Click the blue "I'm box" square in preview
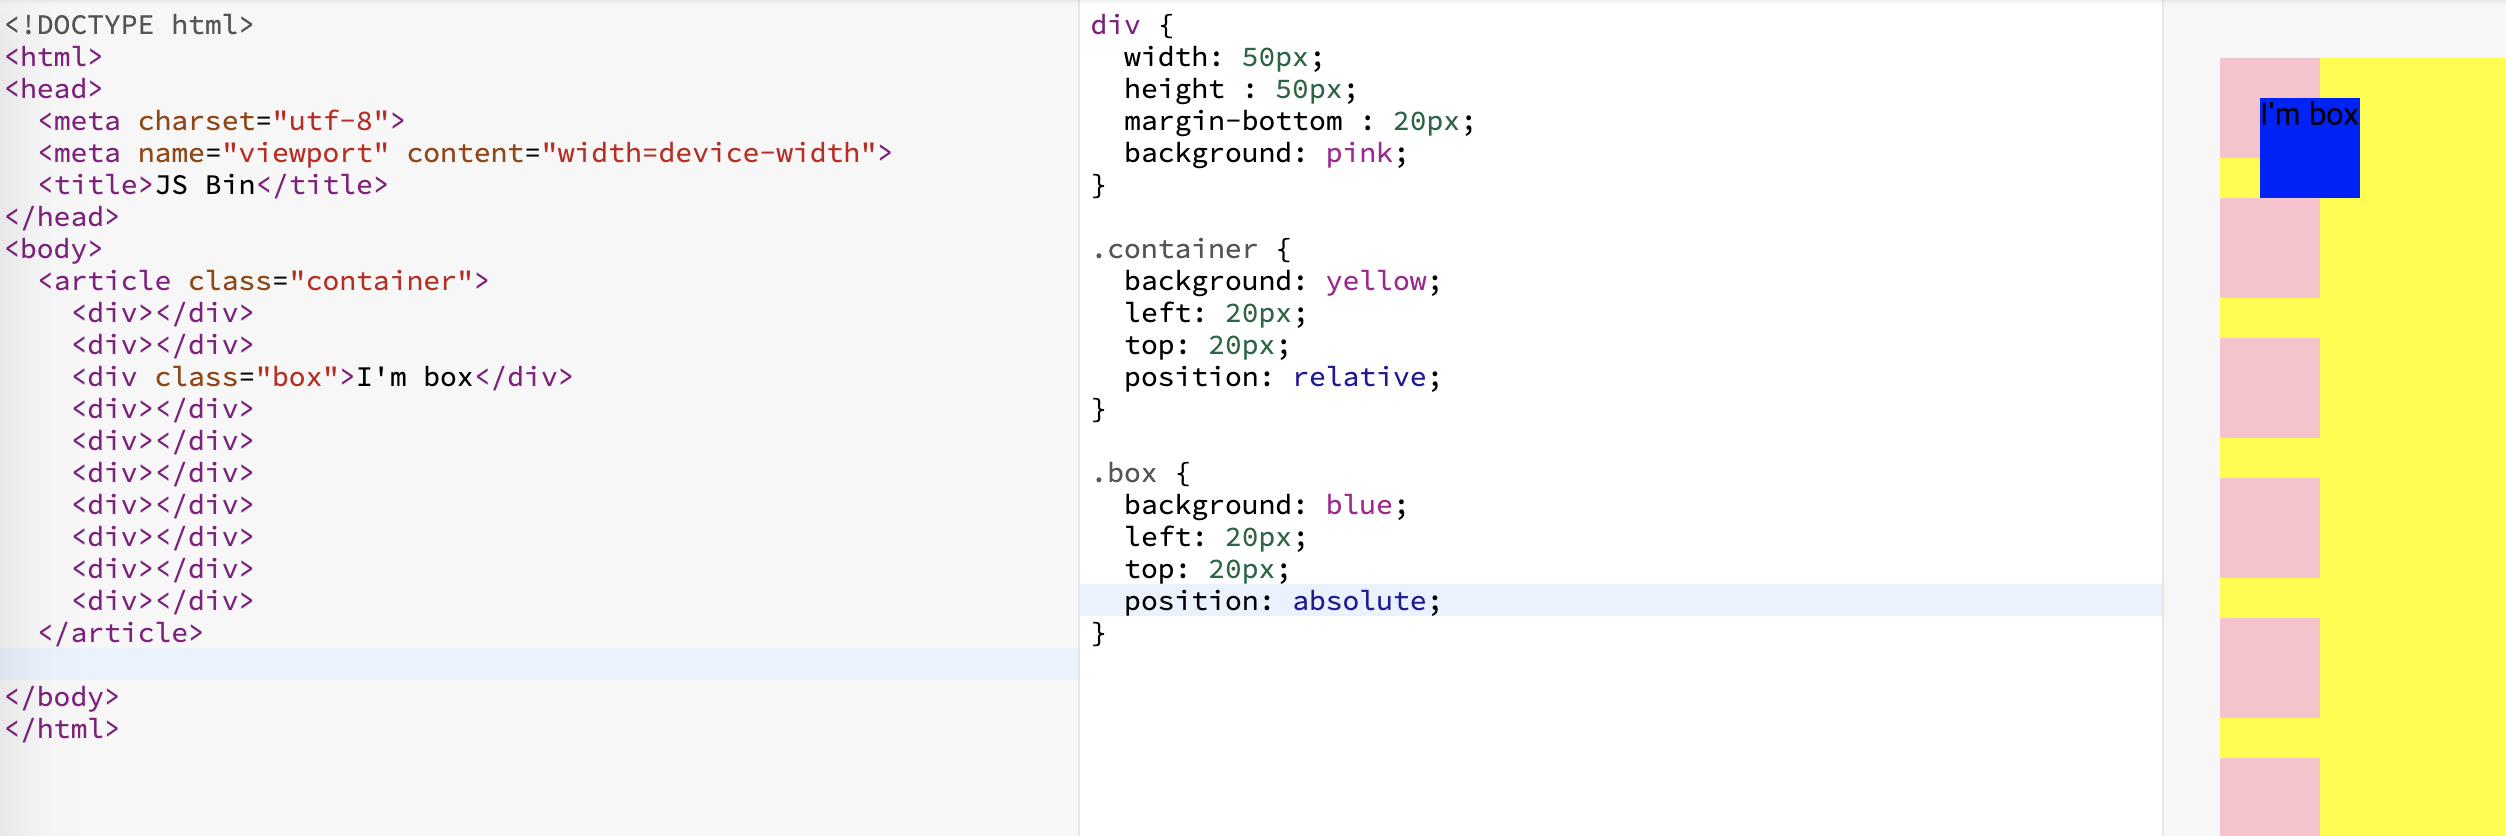The height and width of the screenshot is (836, 2506). [x=2309, y=148]
